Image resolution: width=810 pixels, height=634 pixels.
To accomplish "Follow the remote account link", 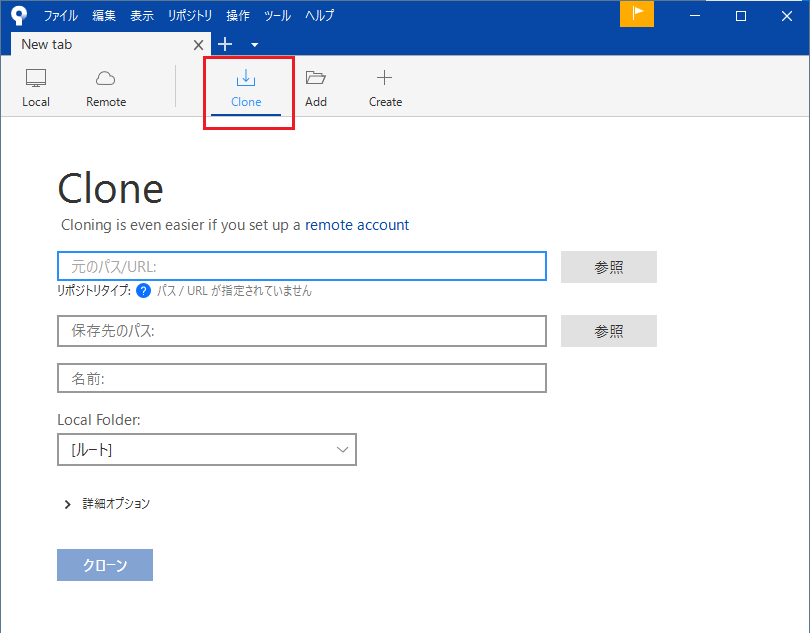I will tap(357, 225).
